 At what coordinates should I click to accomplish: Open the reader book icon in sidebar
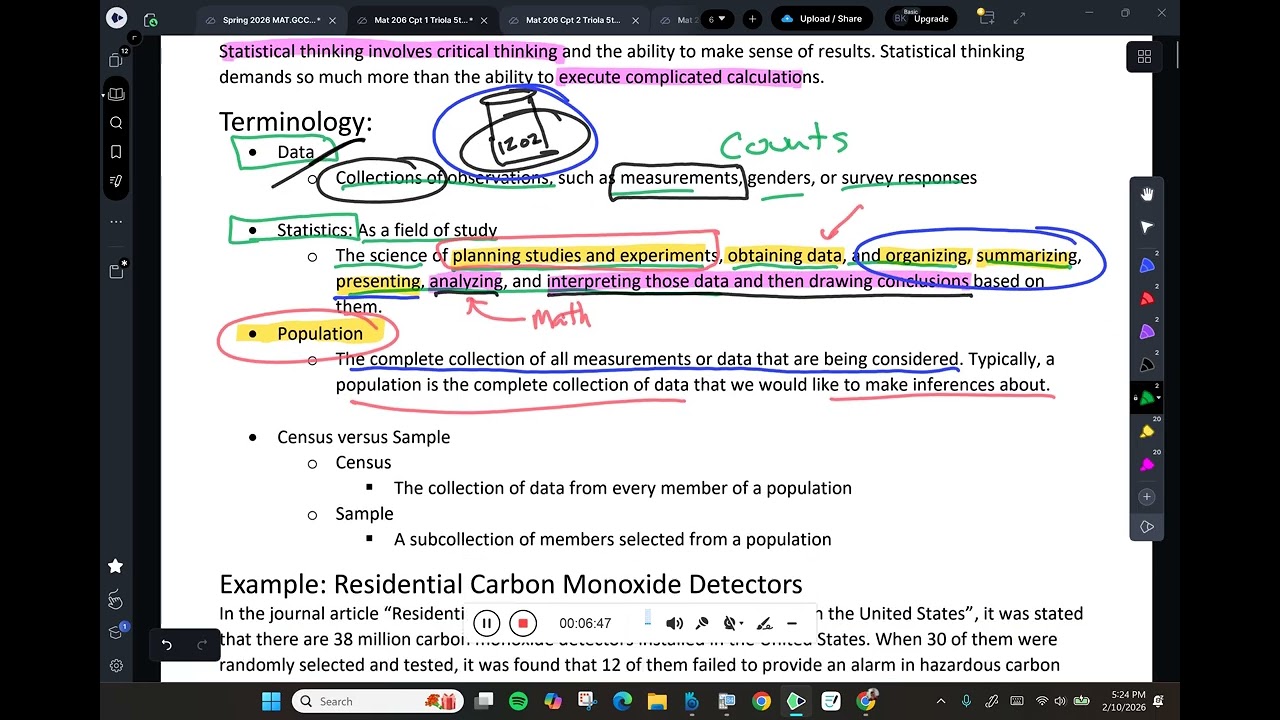coord(116,94)
